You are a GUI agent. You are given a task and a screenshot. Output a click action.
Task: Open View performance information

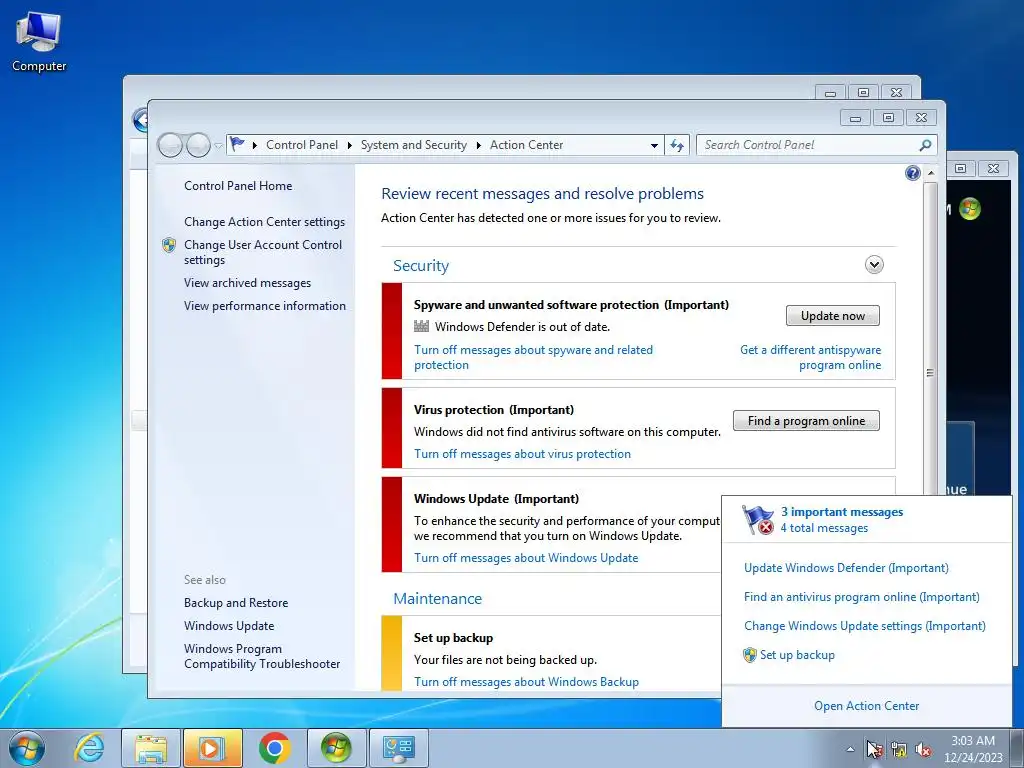click(265, 306)
